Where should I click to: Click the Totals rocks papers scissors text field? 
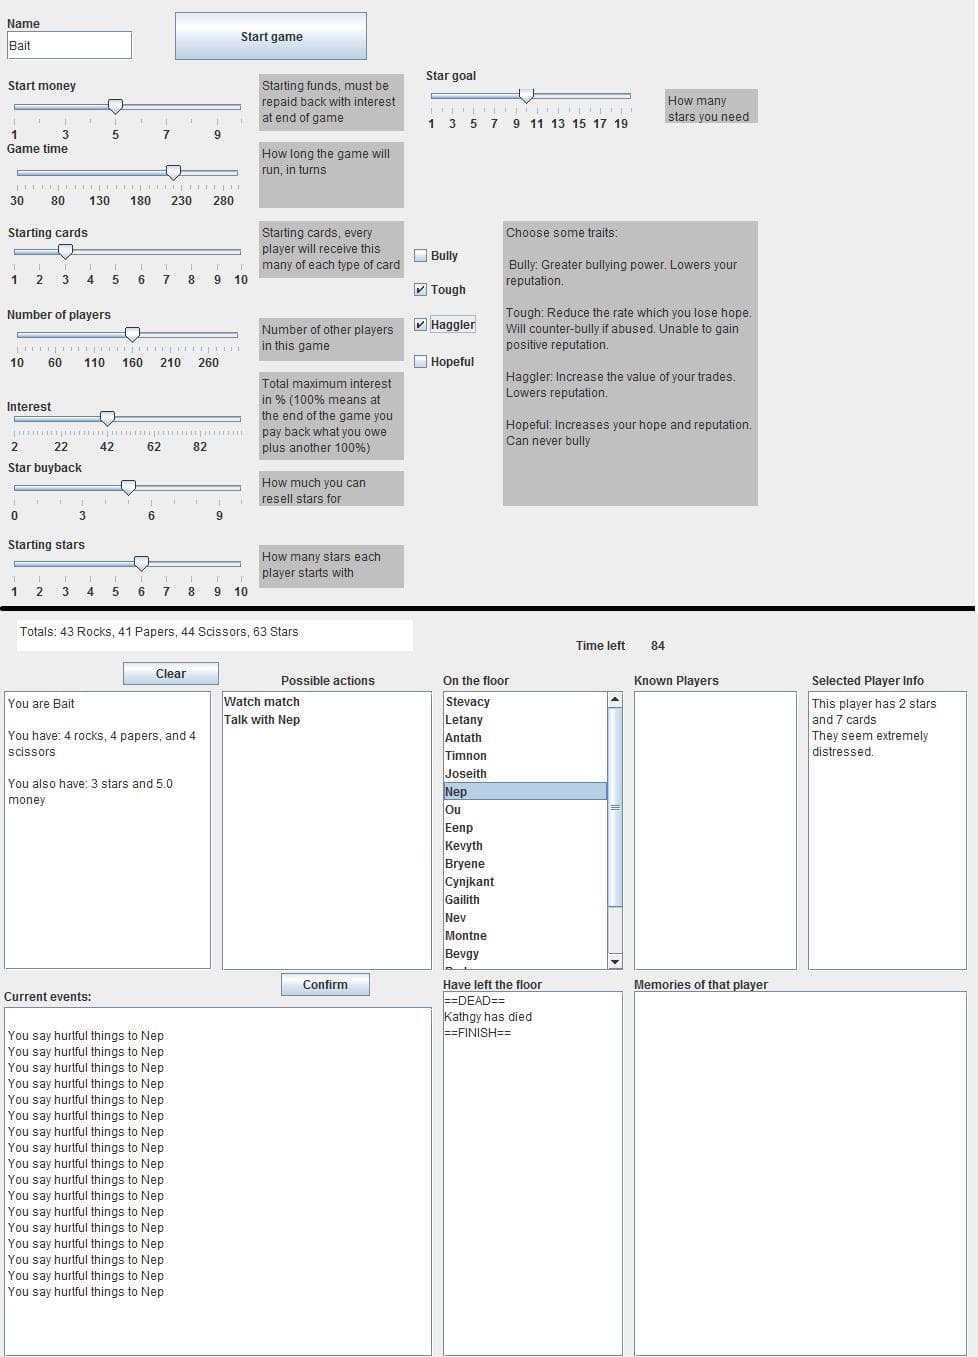tap(214, 634)
